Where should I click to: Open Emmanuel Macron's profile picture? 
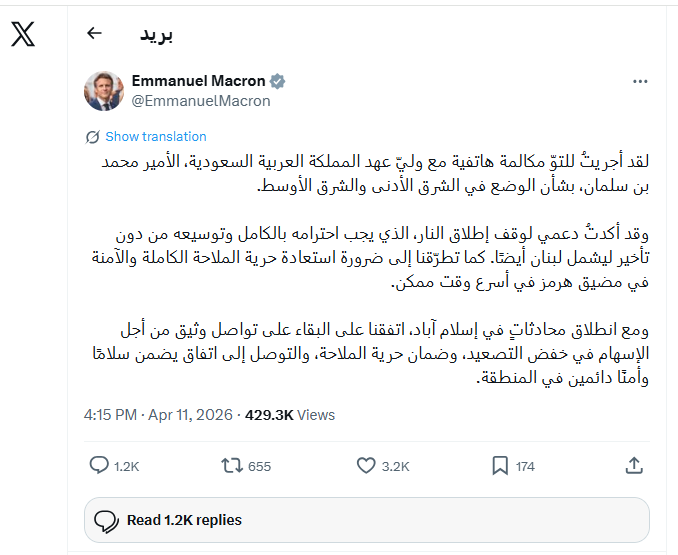104,90
